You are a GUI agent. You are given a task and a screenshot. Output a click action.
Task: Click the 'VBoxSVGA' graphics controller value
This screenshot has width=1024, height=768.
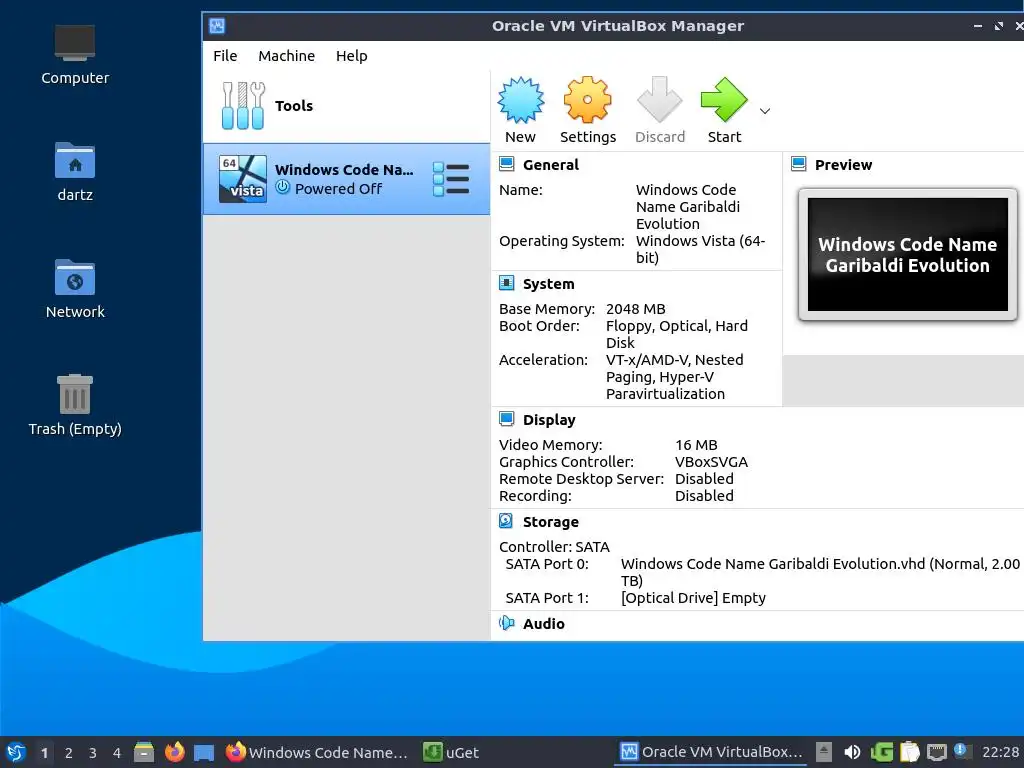[x=711, y=462]
